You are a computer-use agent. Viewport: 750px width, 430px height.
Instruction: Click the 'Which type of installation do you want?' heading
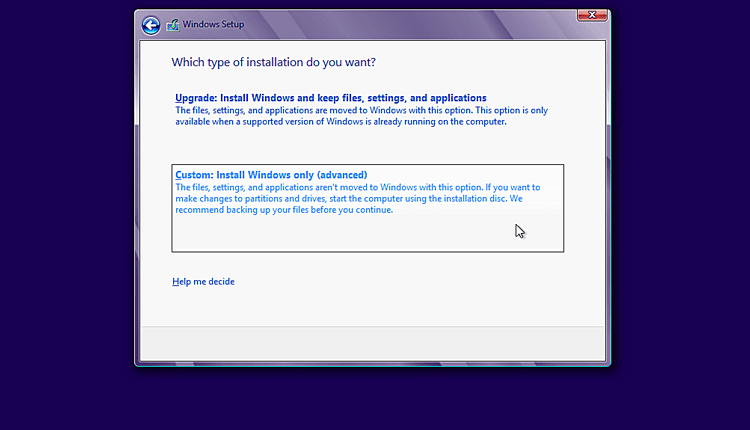tap(274, 62)
